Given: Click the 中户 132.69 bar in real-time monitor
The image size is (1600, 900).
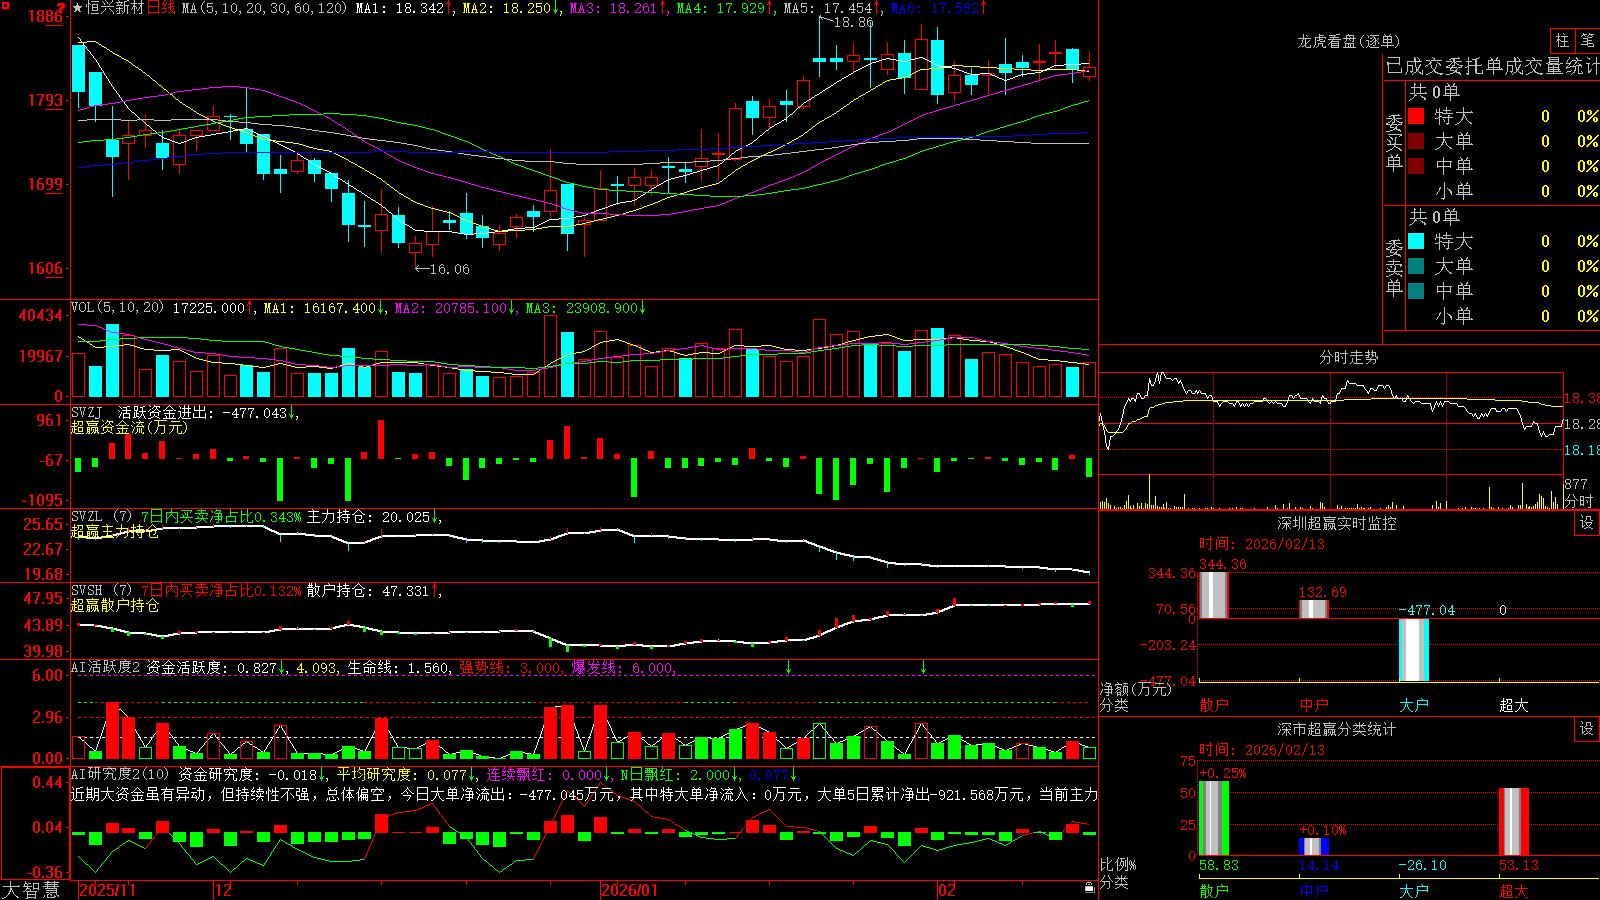Looking at the screenshot, I should [x=1313, y=609].
